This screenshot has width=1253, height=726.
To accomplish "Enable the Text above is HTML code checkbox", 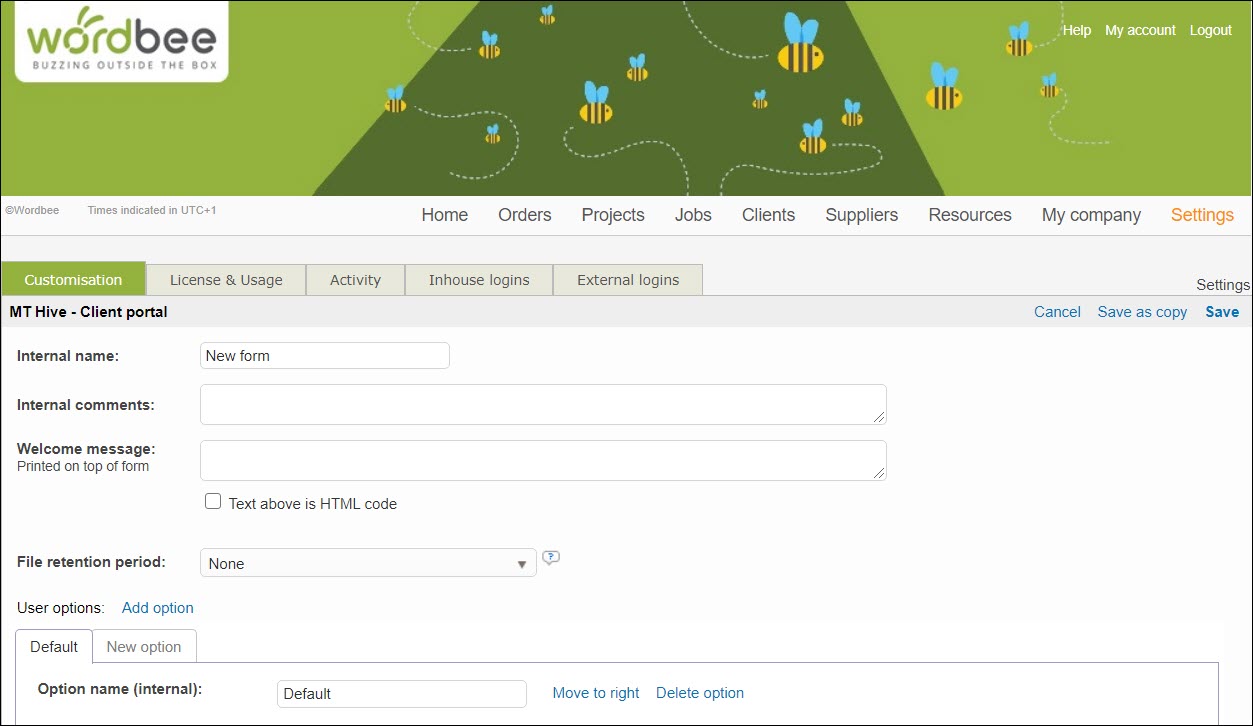I will 213,502.
